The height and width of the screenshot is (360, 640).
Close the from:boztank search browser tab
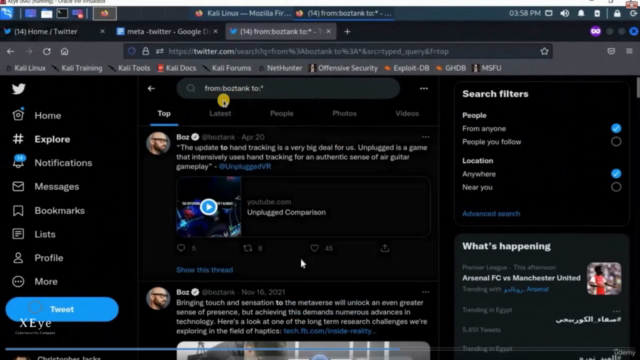[x=329, y=31]
